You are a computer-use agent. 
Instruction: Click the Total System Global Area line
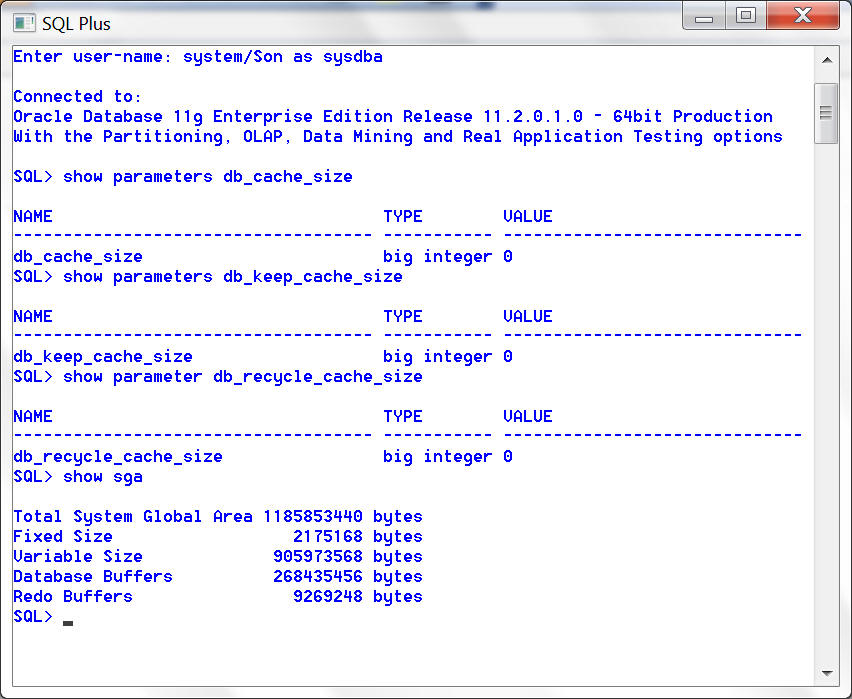[218, 516]
